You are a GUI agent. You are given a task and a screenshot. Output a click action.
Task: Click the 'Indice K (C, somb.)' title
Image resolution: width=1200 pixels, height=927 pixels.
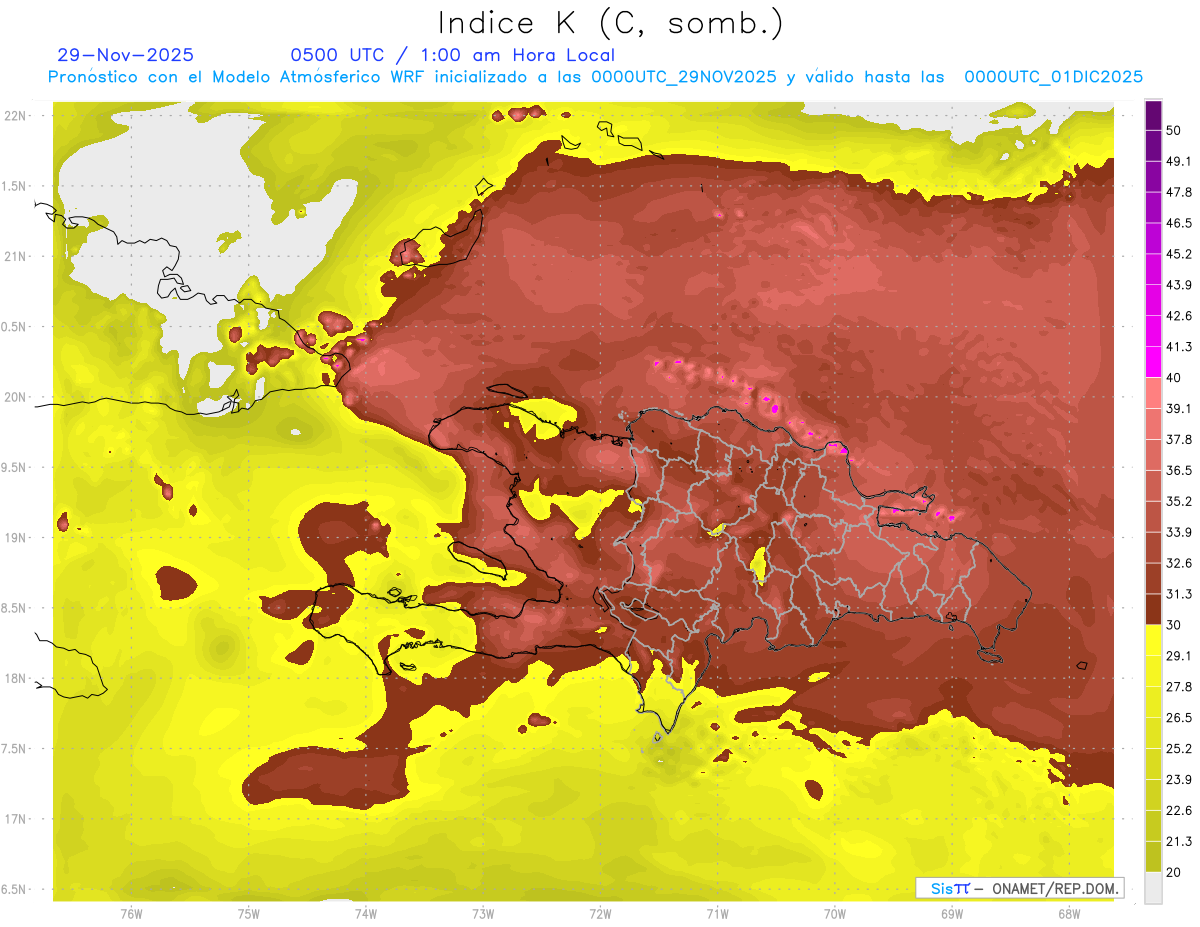[610, 24]
